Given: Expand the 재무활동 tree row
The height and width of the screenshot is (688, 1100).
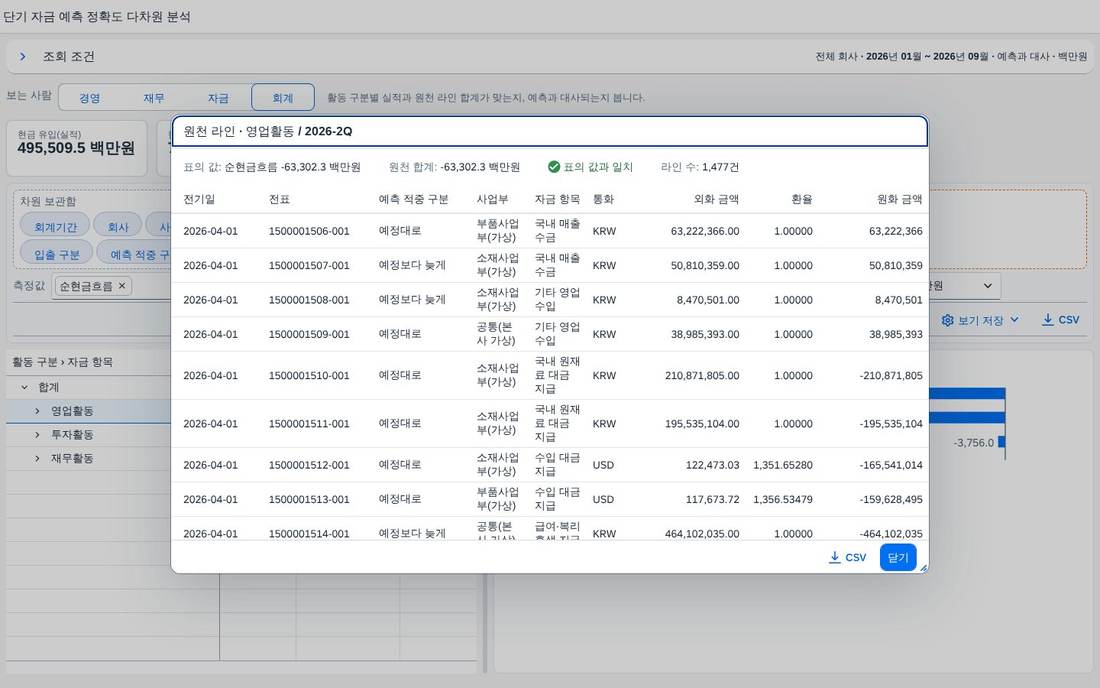Looking at the screenshot, I should (x=37, y=459).
